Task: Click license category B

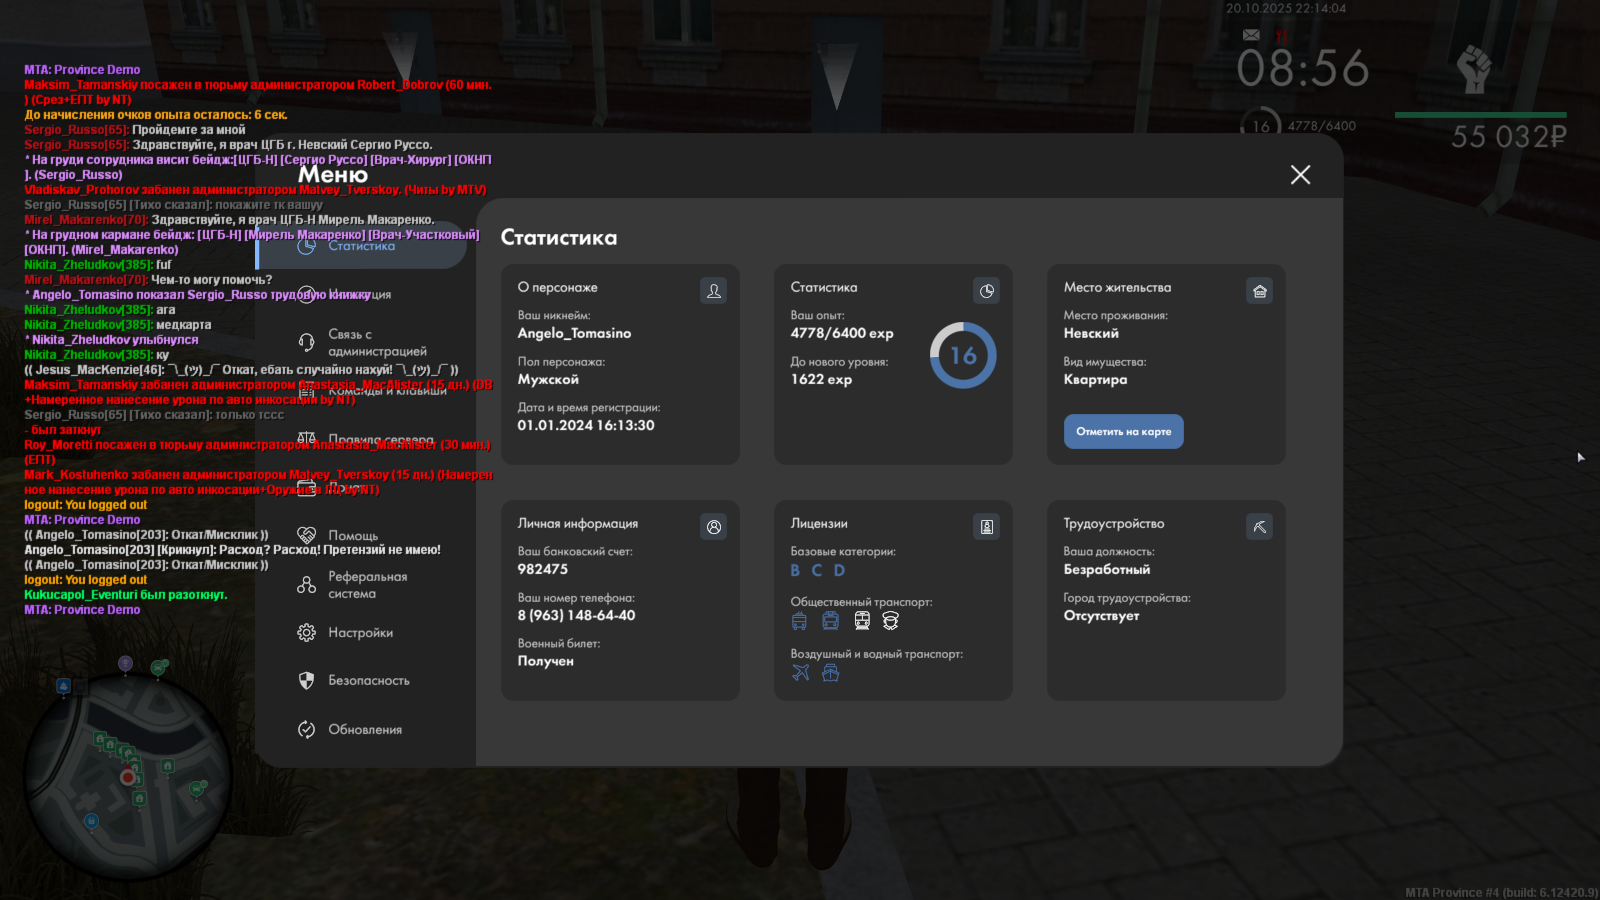Action: (795, 570)
